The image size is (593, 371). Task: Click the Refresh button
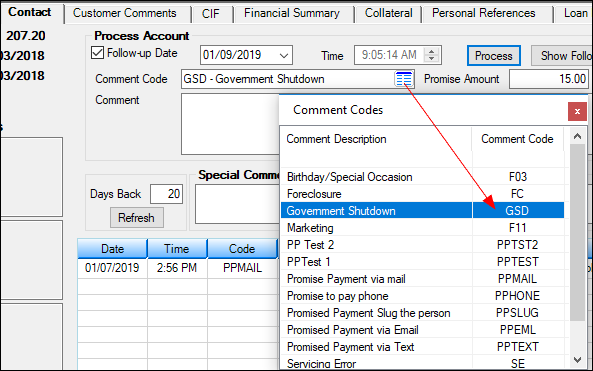click(x=137, y=217)
